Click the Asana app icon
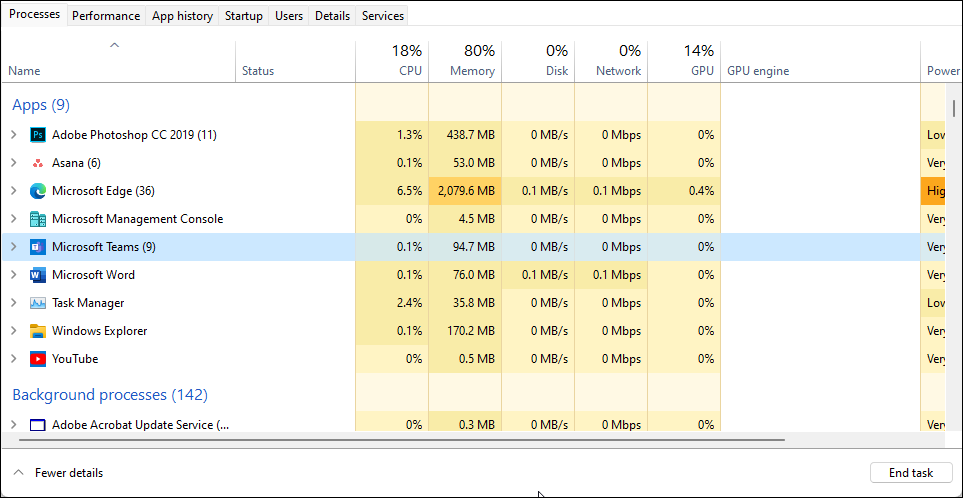The image size is (963, 498). click(x=38, y=163)
